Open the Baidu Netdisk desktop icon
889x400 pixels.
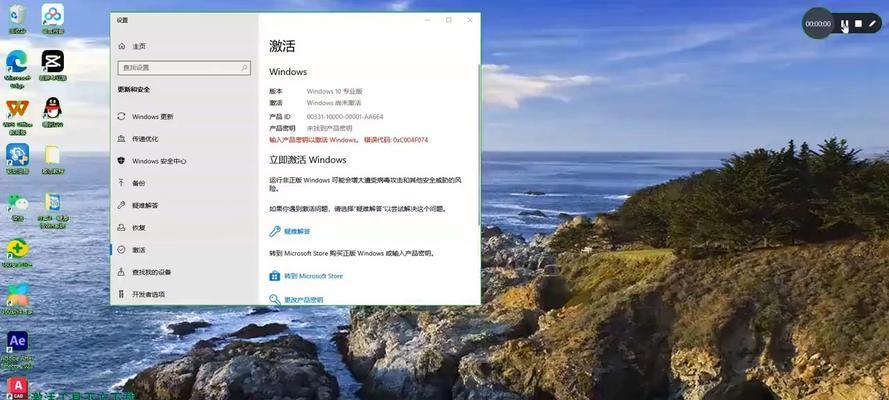[53, 19]
